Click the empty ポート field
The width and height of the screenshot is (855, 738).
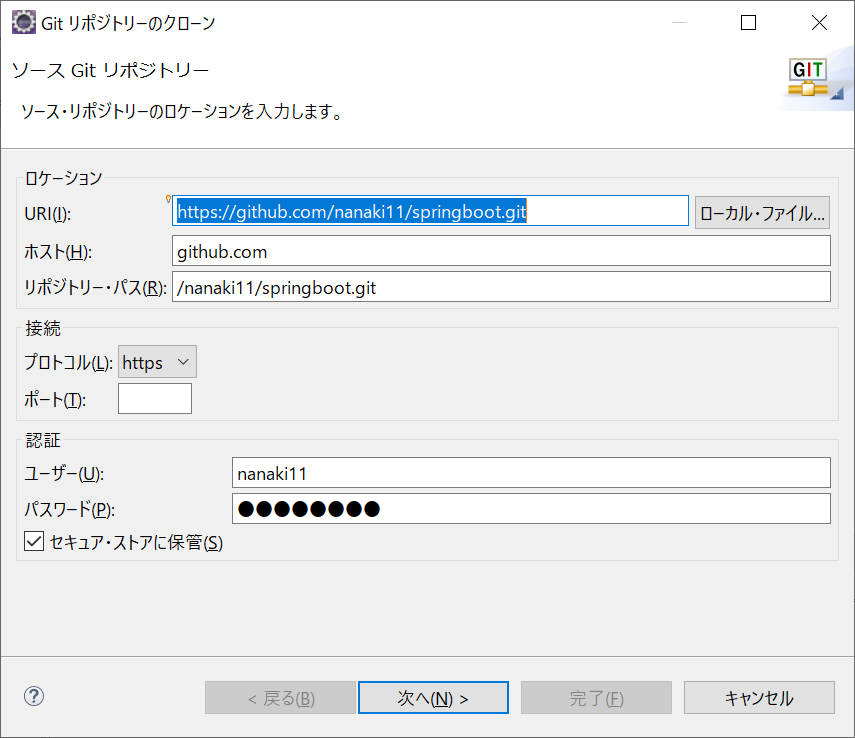pos(155,399)
